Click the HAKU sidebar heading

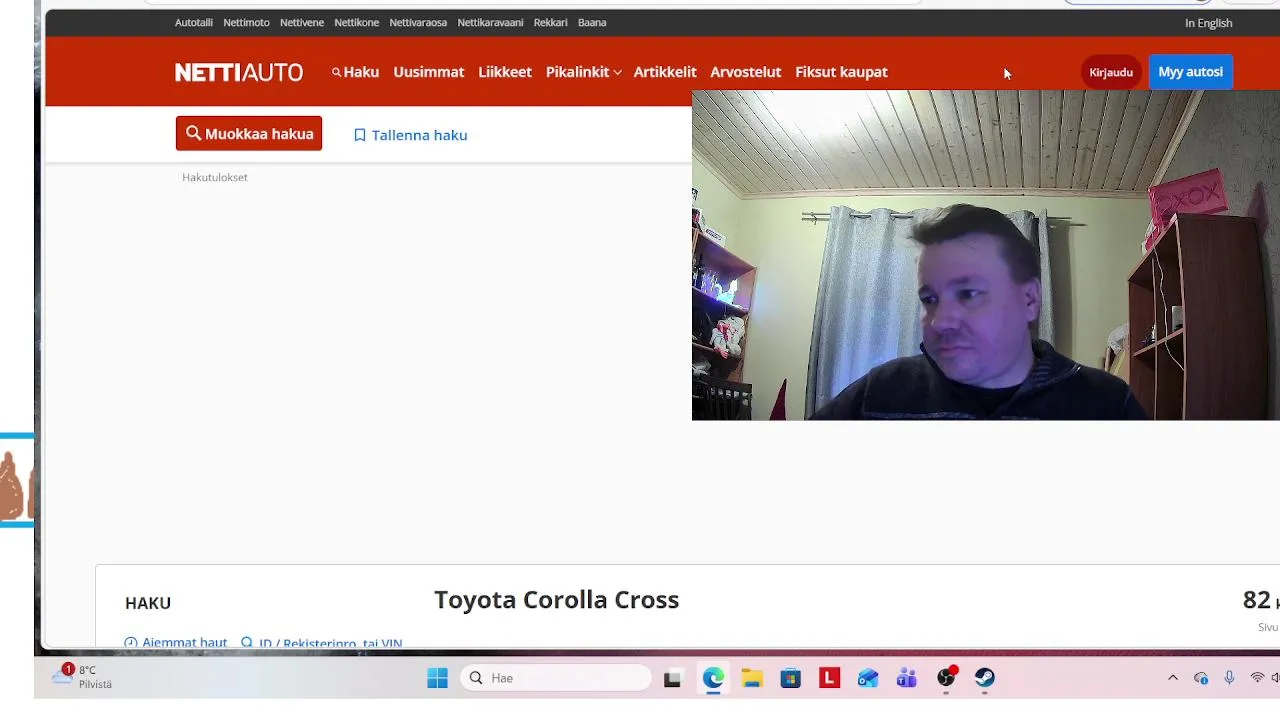(148, 603)
